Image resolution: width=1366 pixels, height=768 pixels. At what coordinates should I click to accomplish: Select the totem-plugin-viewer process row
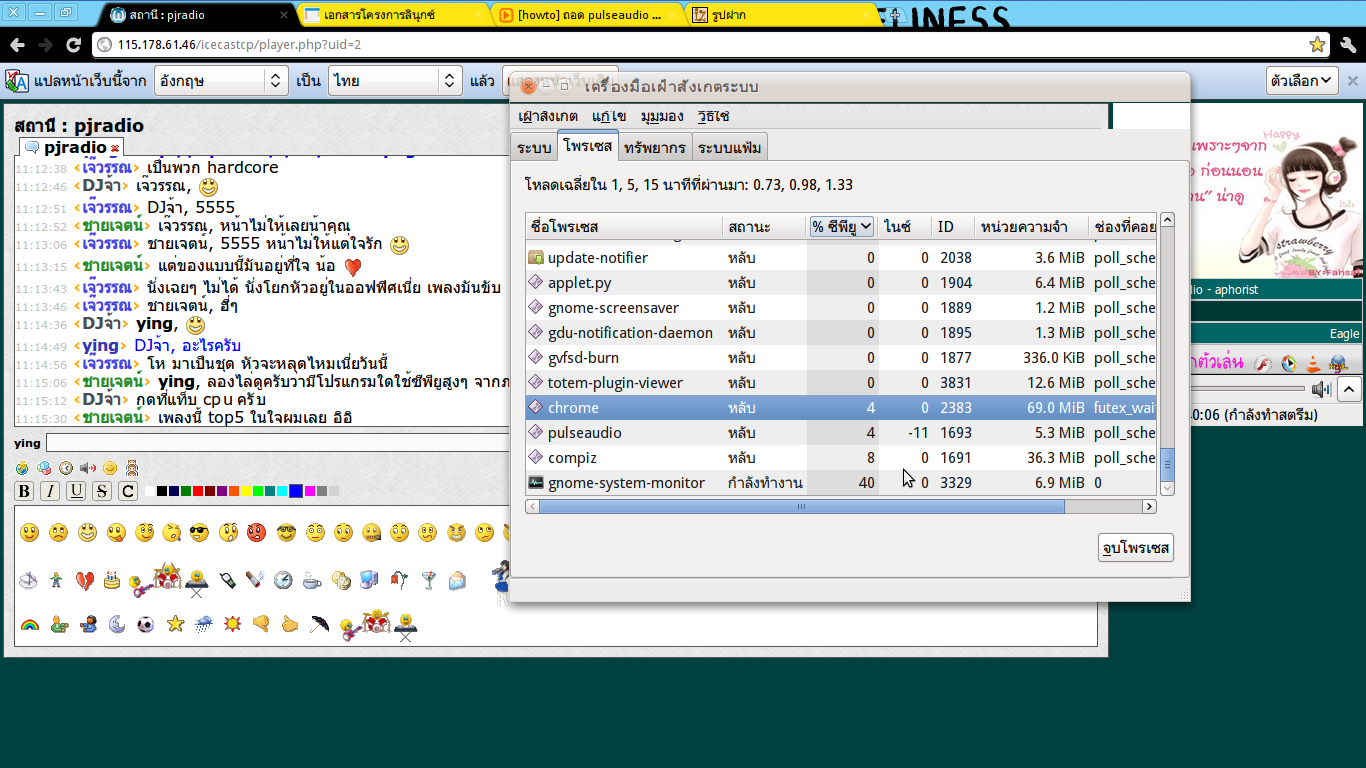tap(842, 383)
